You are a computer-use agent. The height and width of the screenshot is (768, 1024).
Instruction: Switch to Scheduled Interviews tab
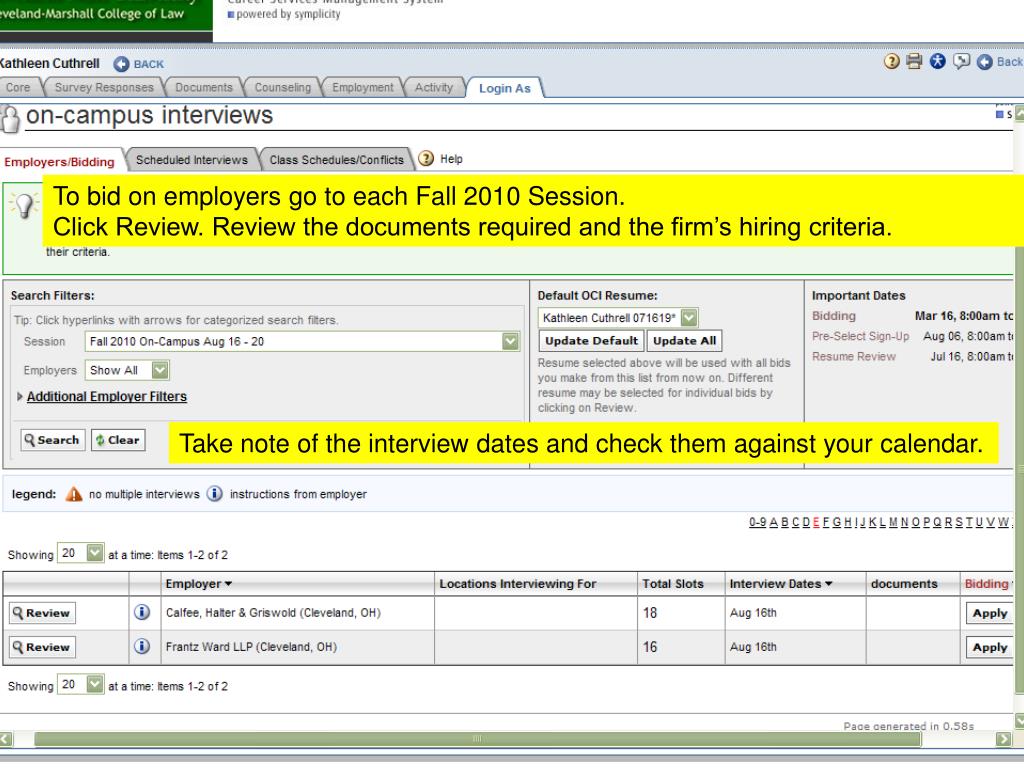pyautogui.click(x=191, y=160)
